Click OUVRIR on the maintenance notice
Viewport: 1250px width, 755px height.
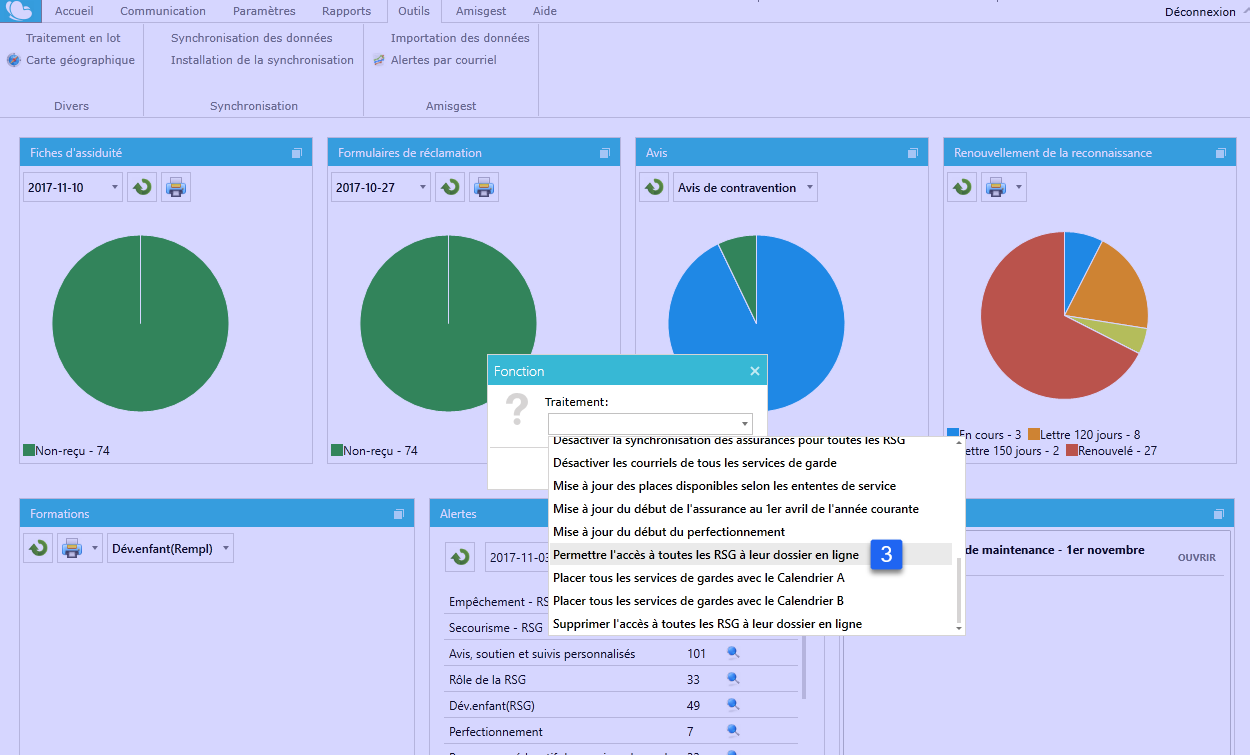pos(1196,557)
